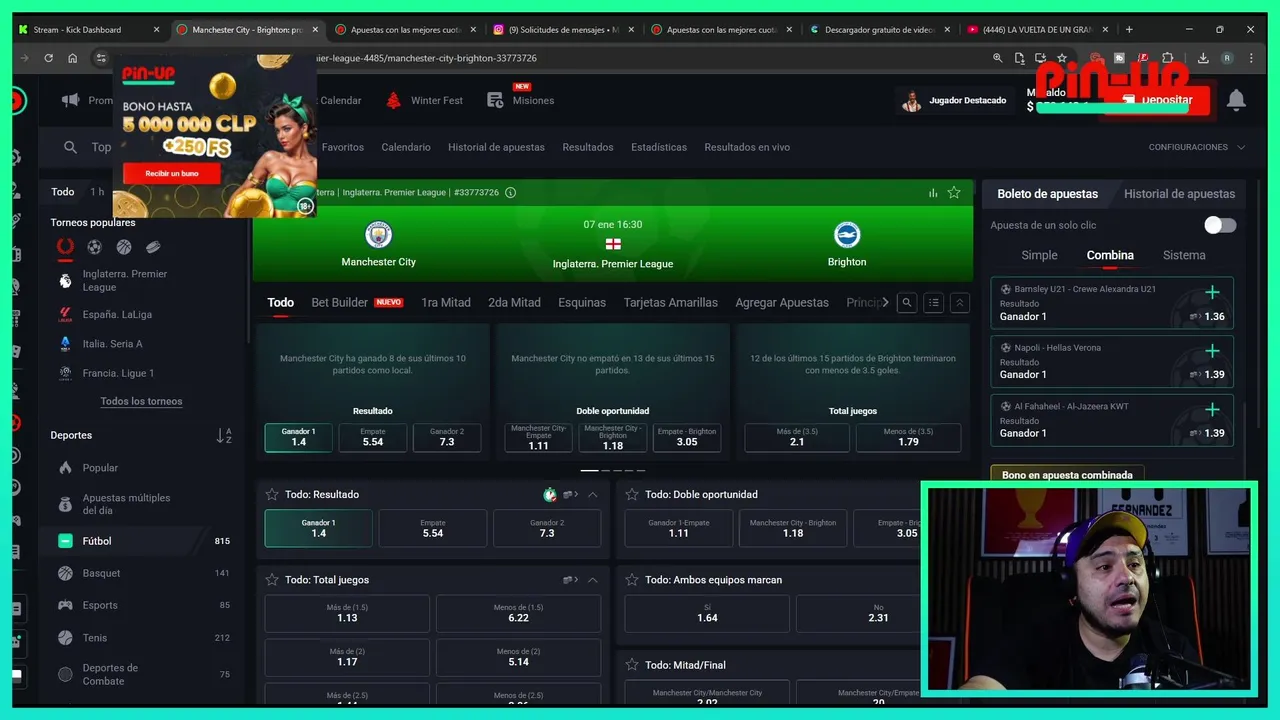The image size is (1280, 720).
Task: Click Chrome zoom magnifier icon in address bar
Action: coord(998,58)
